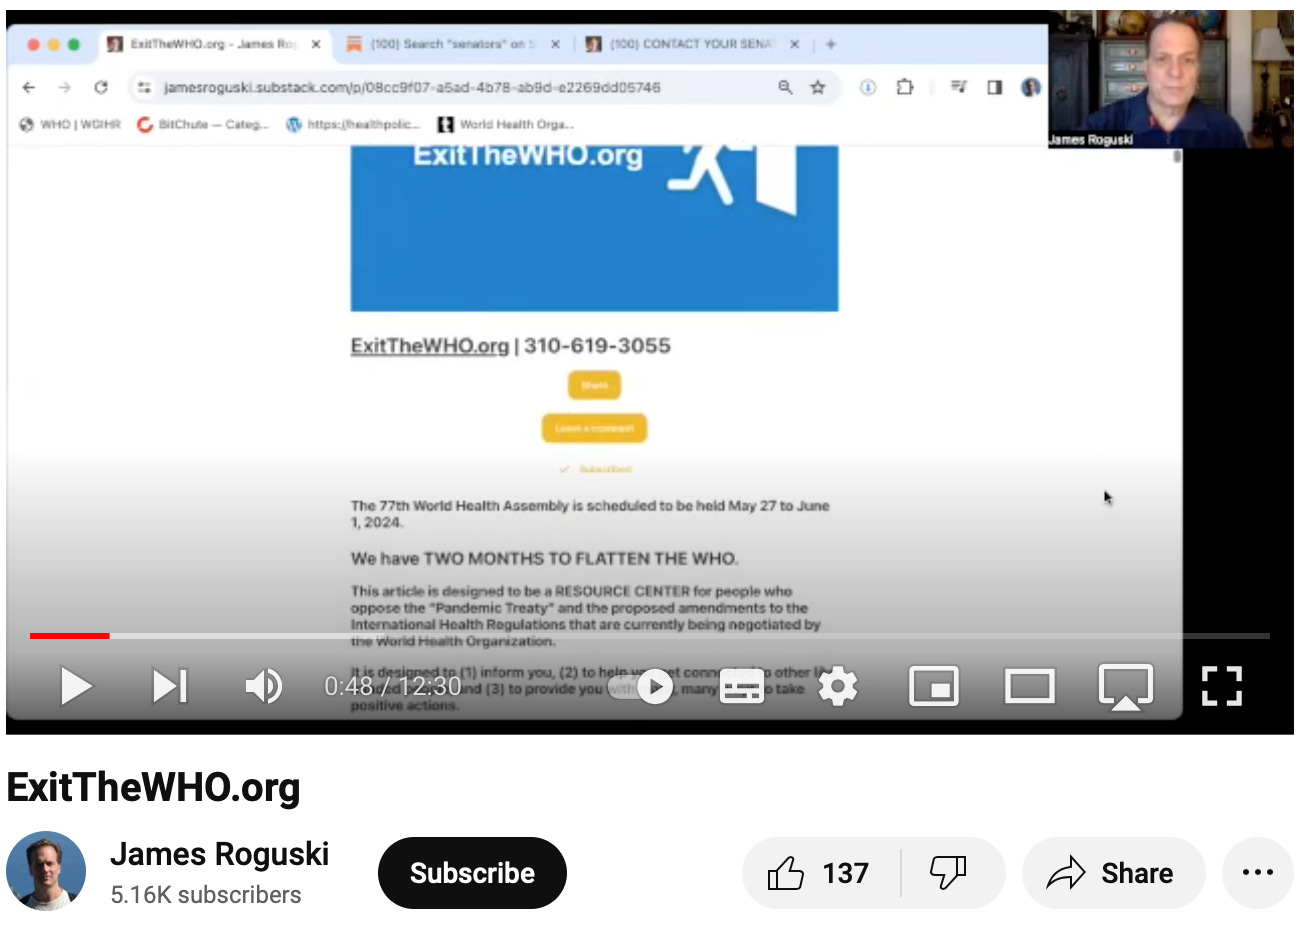Cast video via AirPlay icon
This screenshot has width=1304, height=928.
point(1126,687)
